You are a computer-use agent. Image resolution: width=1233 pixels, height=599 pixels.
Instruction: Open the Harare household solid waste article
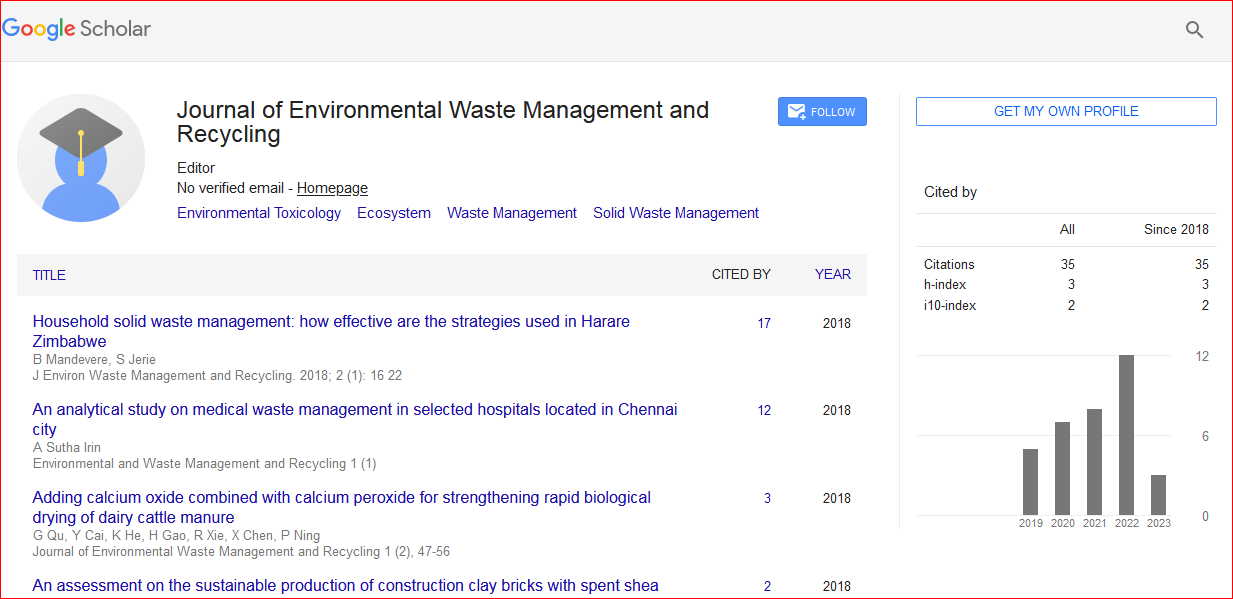331,322
